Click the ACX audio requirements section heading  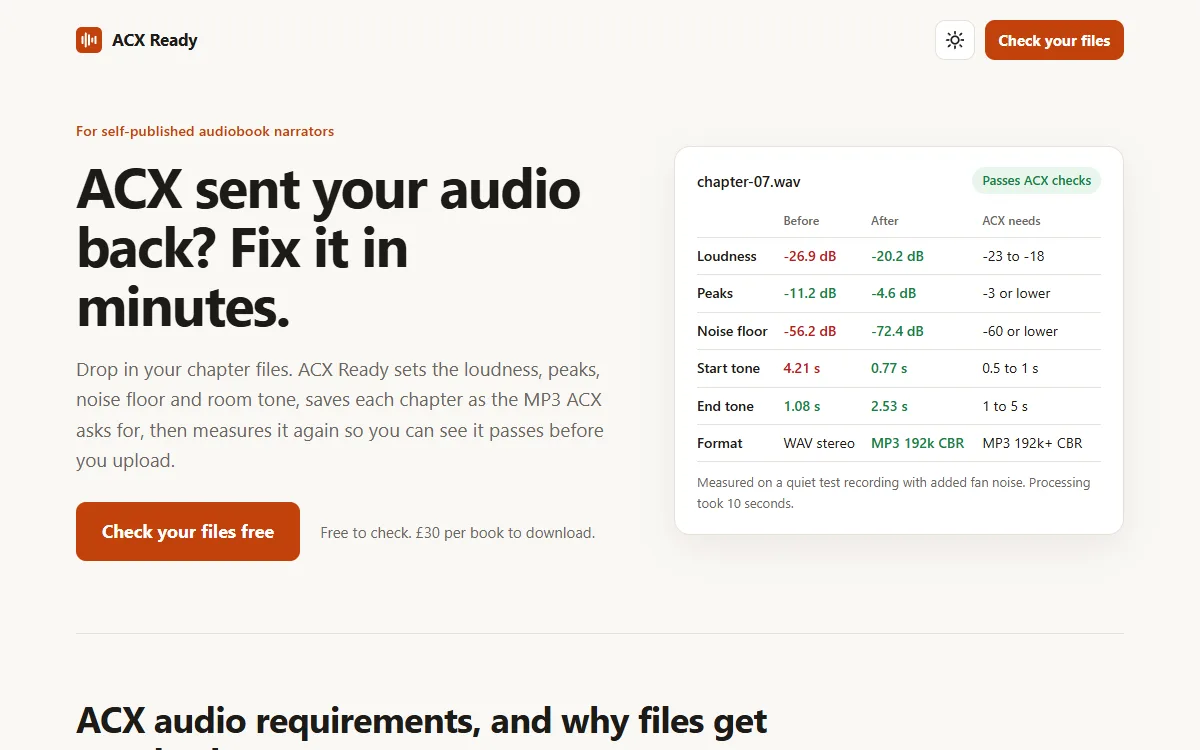[422, 721]
